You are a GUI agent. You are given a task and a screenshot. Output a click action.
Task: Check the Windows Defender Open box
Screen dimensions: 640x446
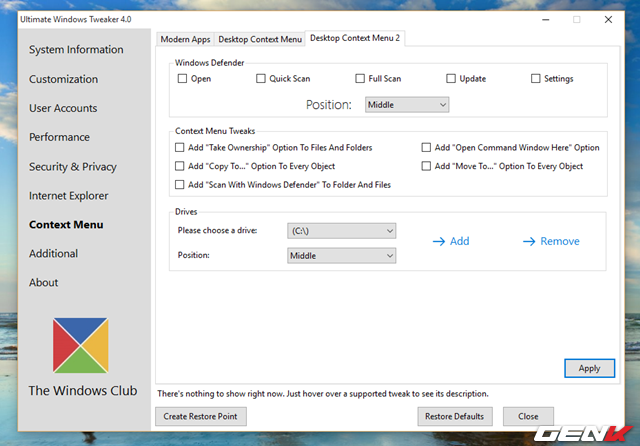182,78
